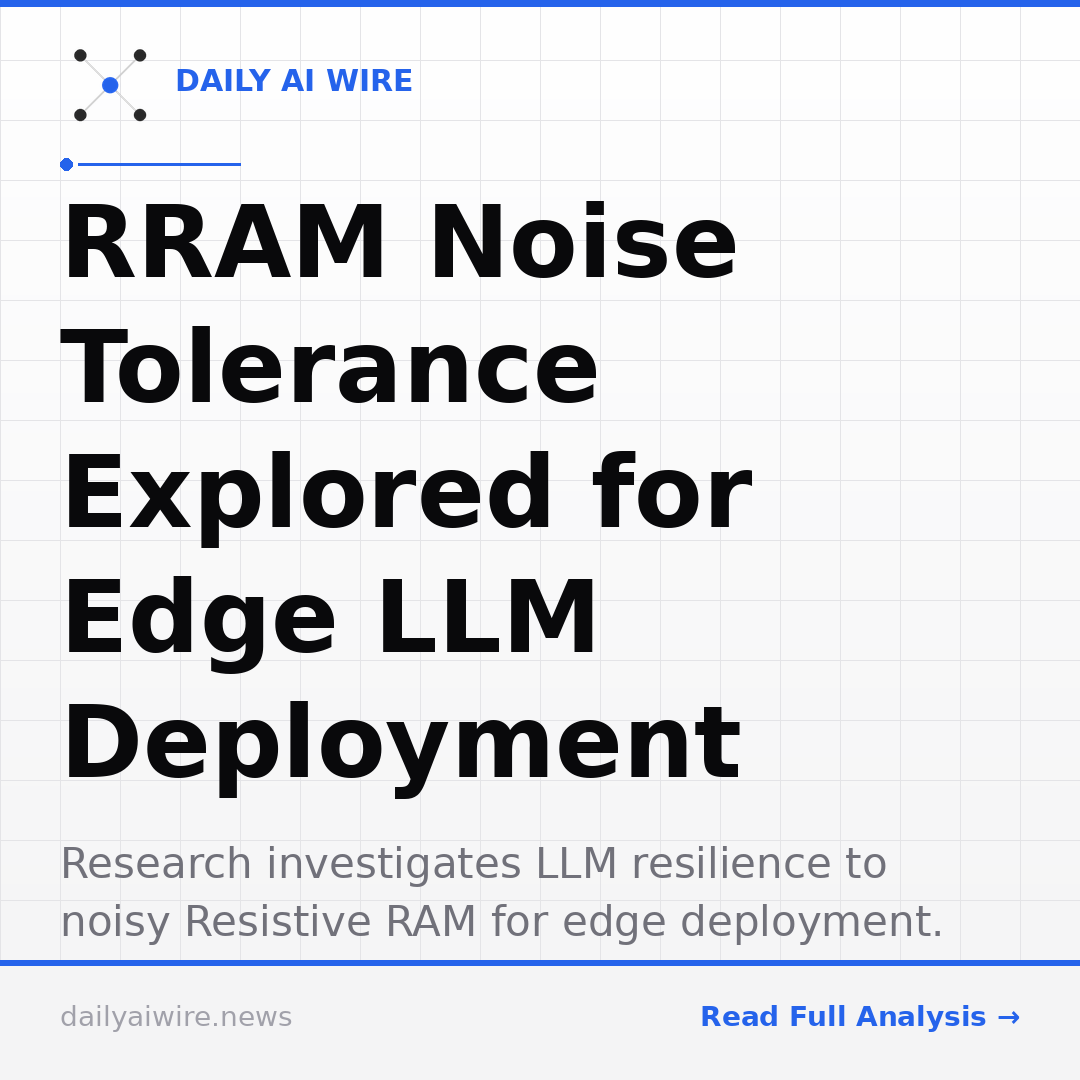The width and height of the screenshot is (1080, 1080).
Task: Click the dailyaiwire.news footer label
Action: pyautogui.click(x=176, y=1016)
